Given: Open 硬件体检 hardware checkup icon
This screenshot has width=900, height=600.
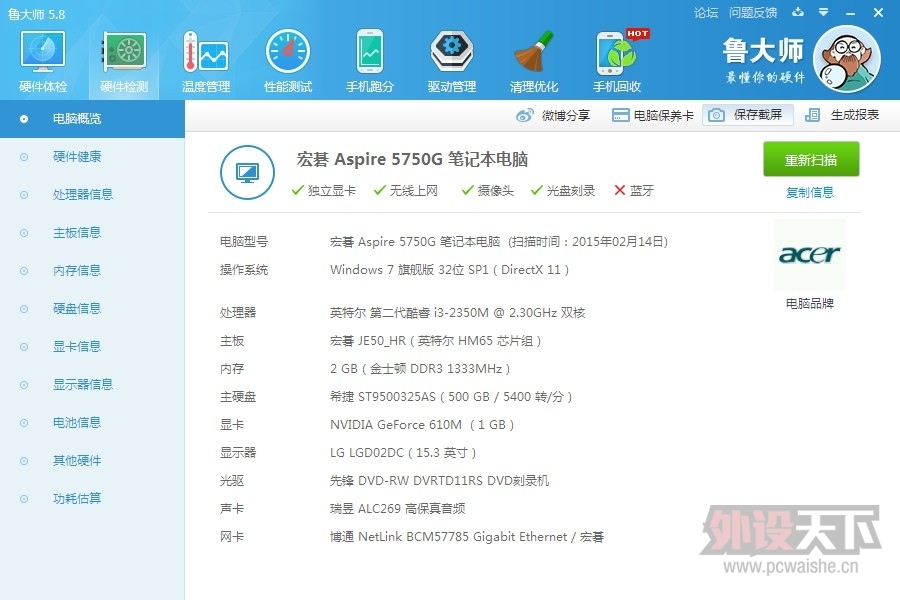Looking at the screenshot, I should [x=42, y=52].
